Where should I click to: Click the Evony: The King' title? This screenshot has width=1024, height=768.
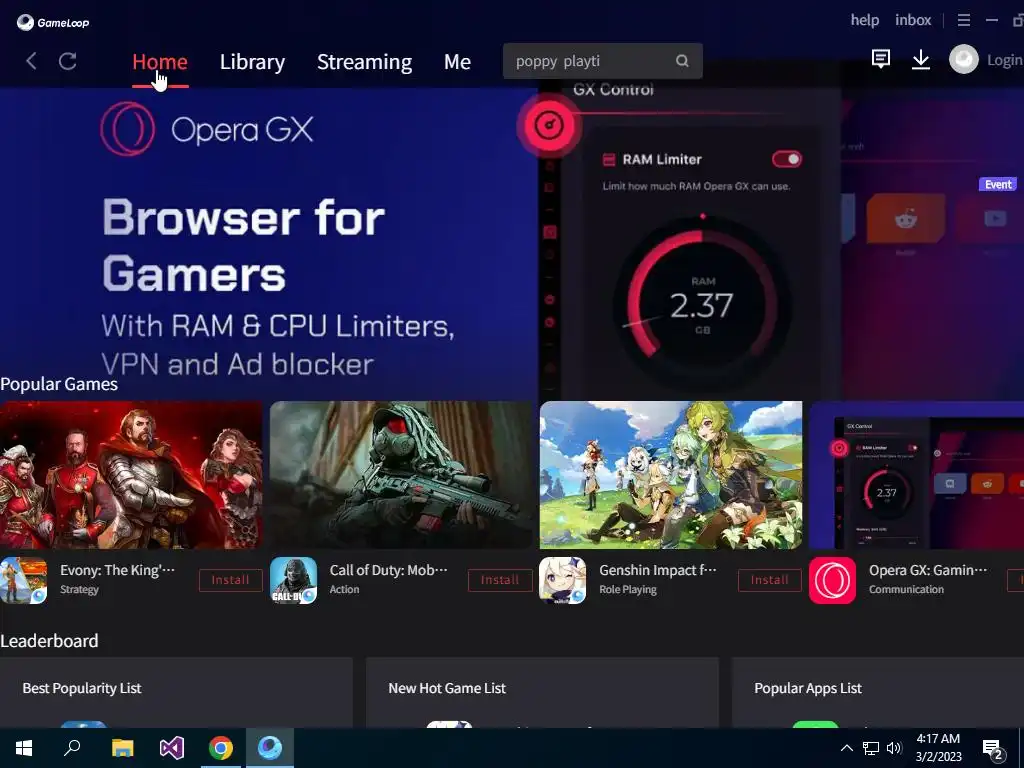click(118, 570)
